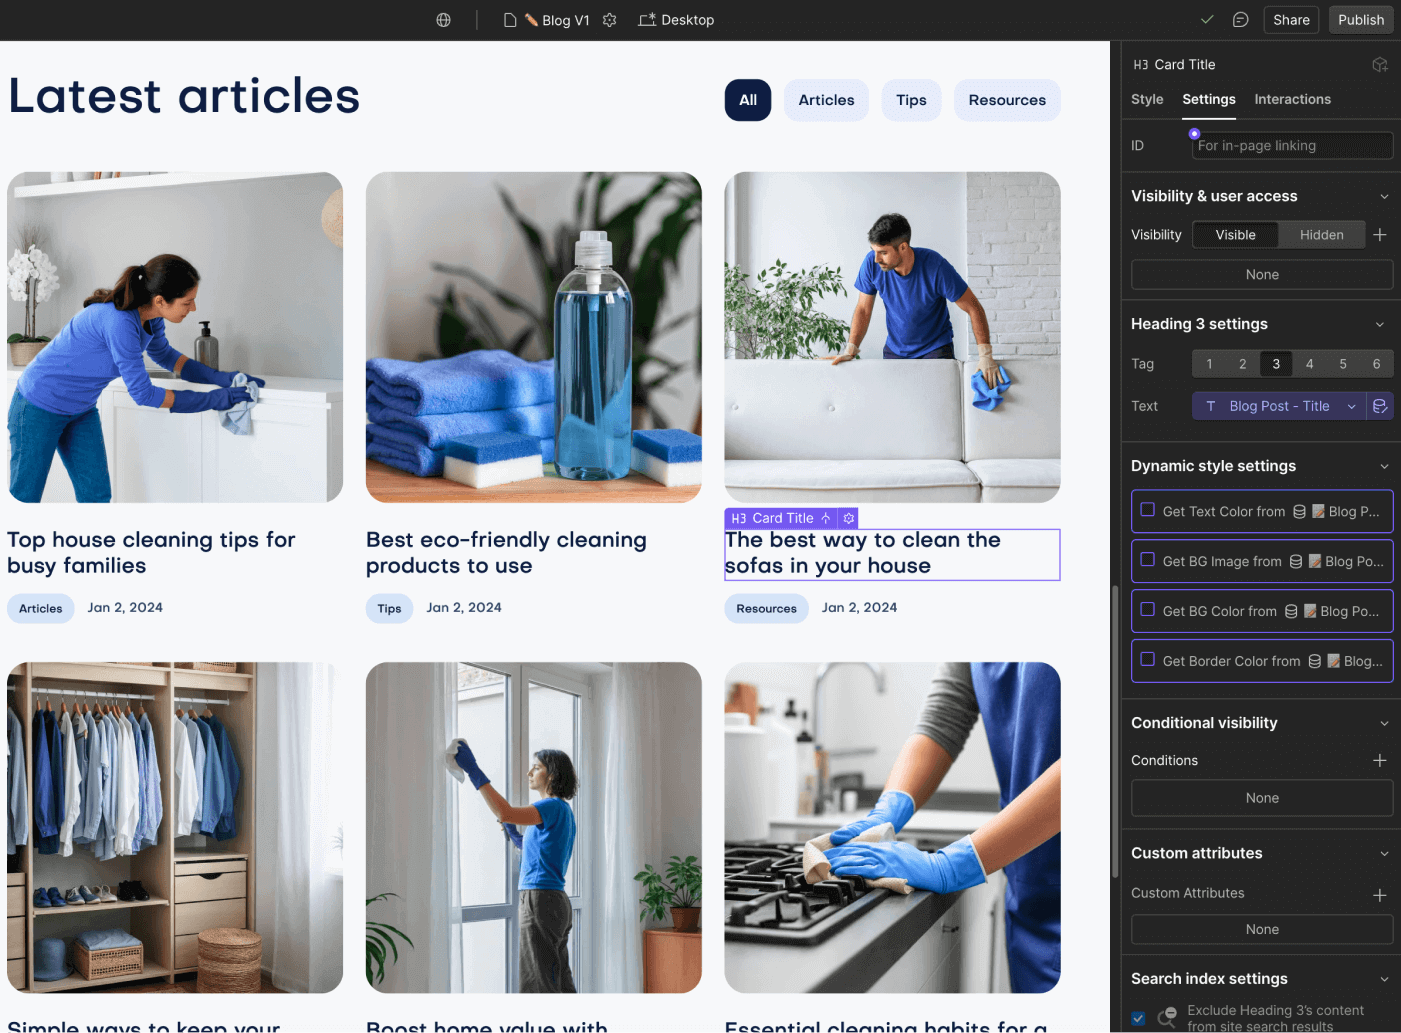Open Blog Post - Title text dropdown

[1279, 406]
